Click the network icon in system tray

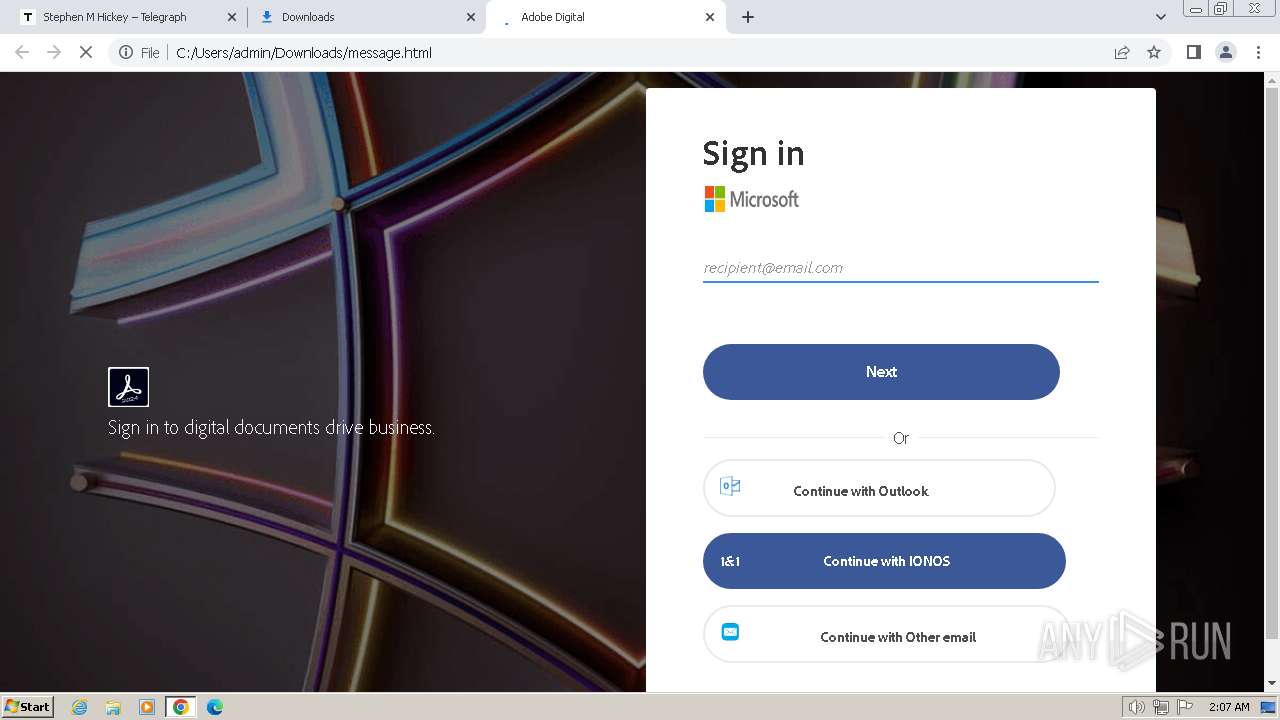1161,707
